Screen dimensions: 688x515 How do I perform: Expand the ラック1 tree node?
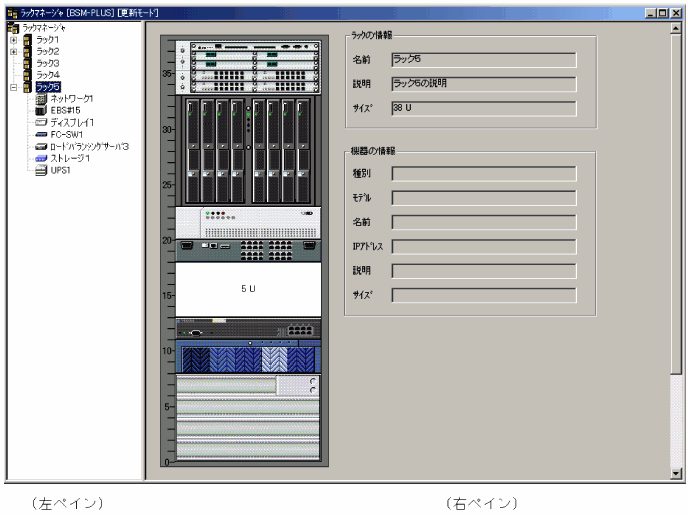coord(13,39)
